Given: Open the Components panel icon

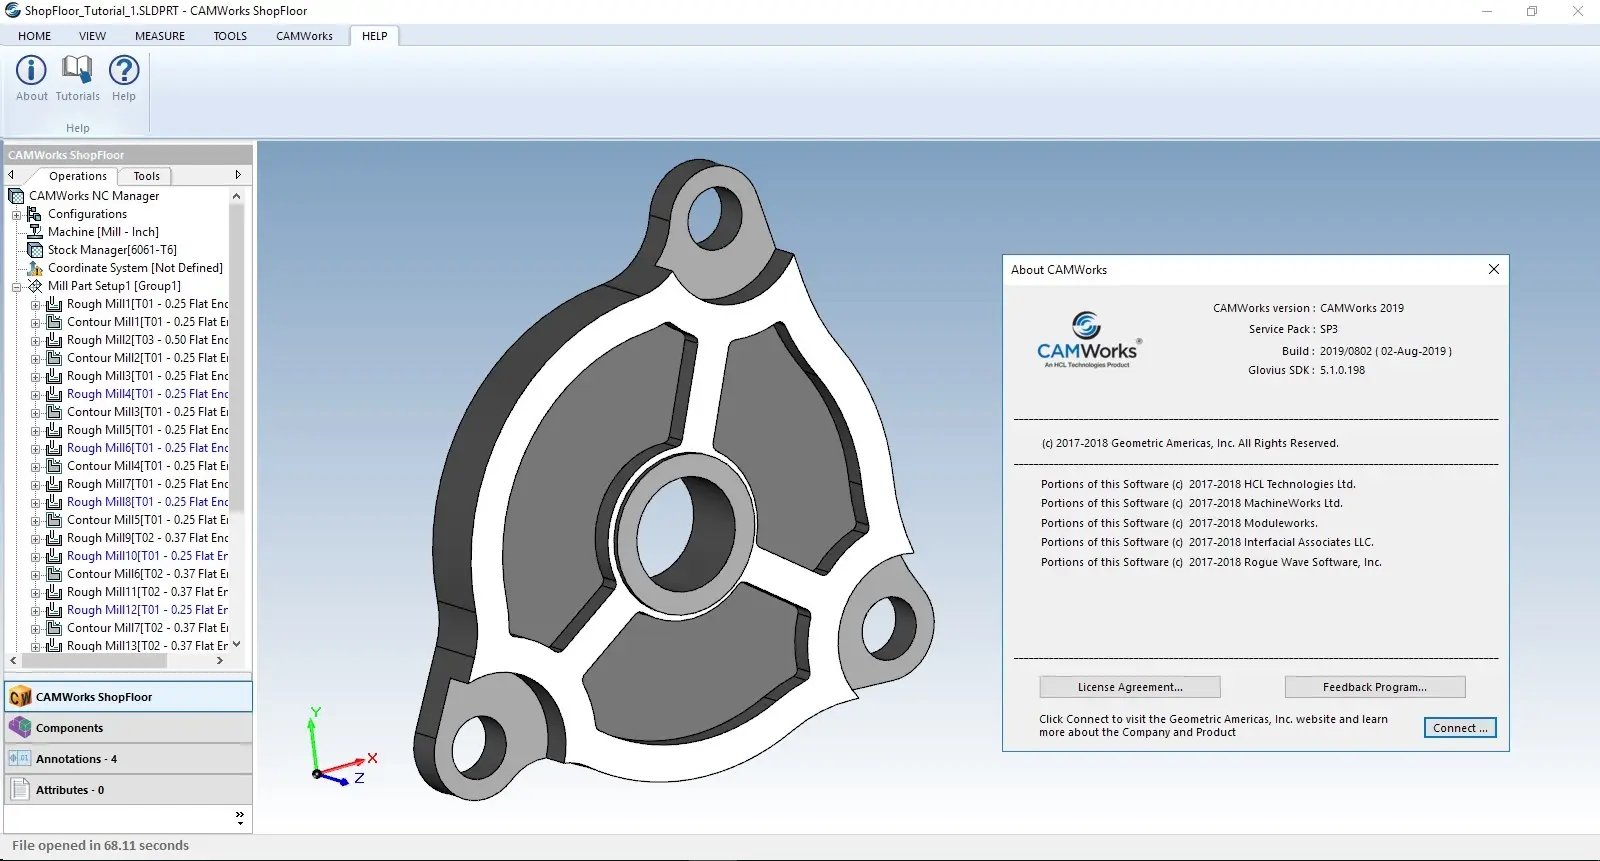Looking at the screenshot, I should tap(20, 728).
